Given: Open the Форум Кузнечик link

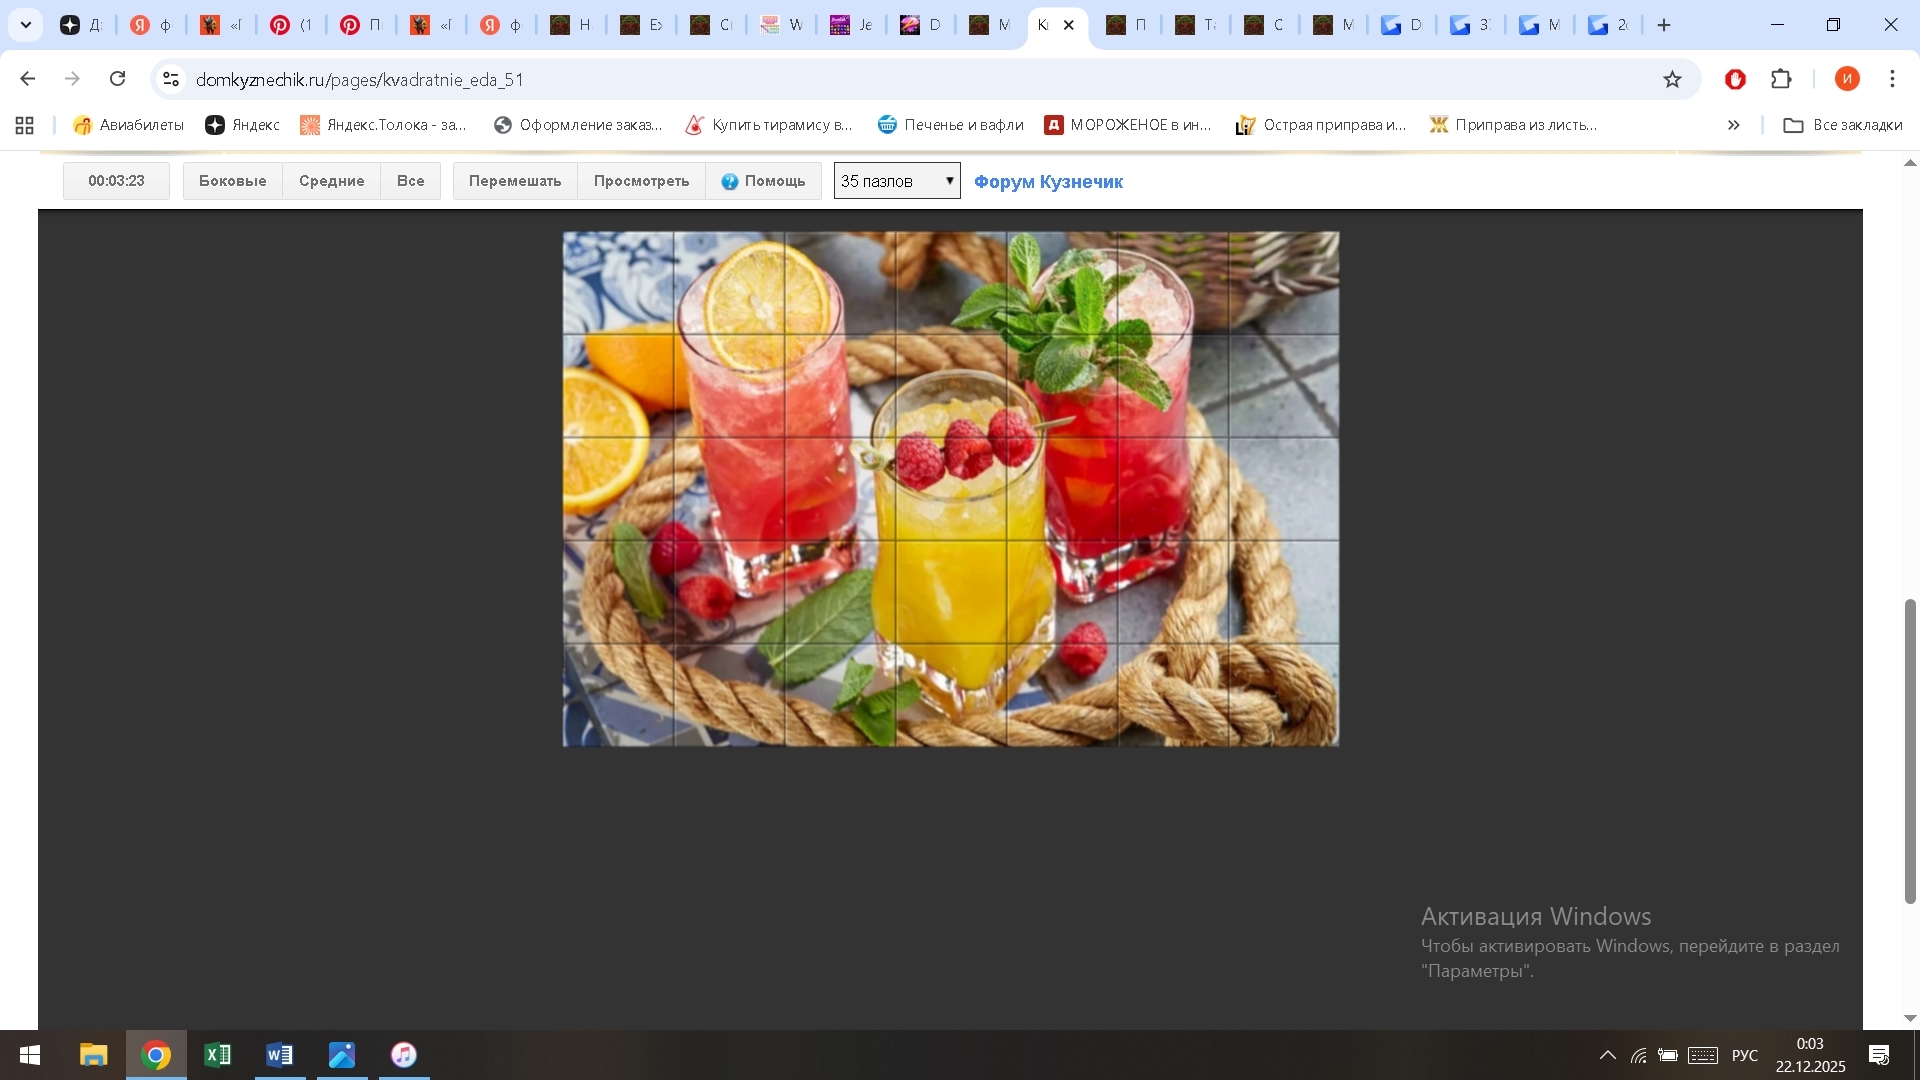Looking at the screenshot, I should (1048, 182).
